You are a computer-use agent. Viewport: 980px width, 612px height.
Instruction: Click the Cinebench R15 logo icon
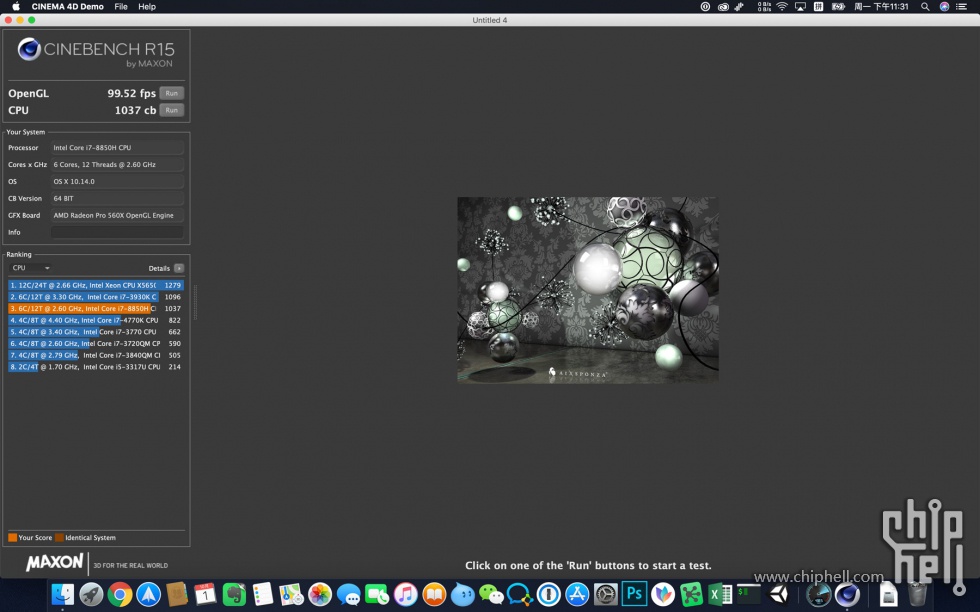pyautogui.click(x=29, y=49)
